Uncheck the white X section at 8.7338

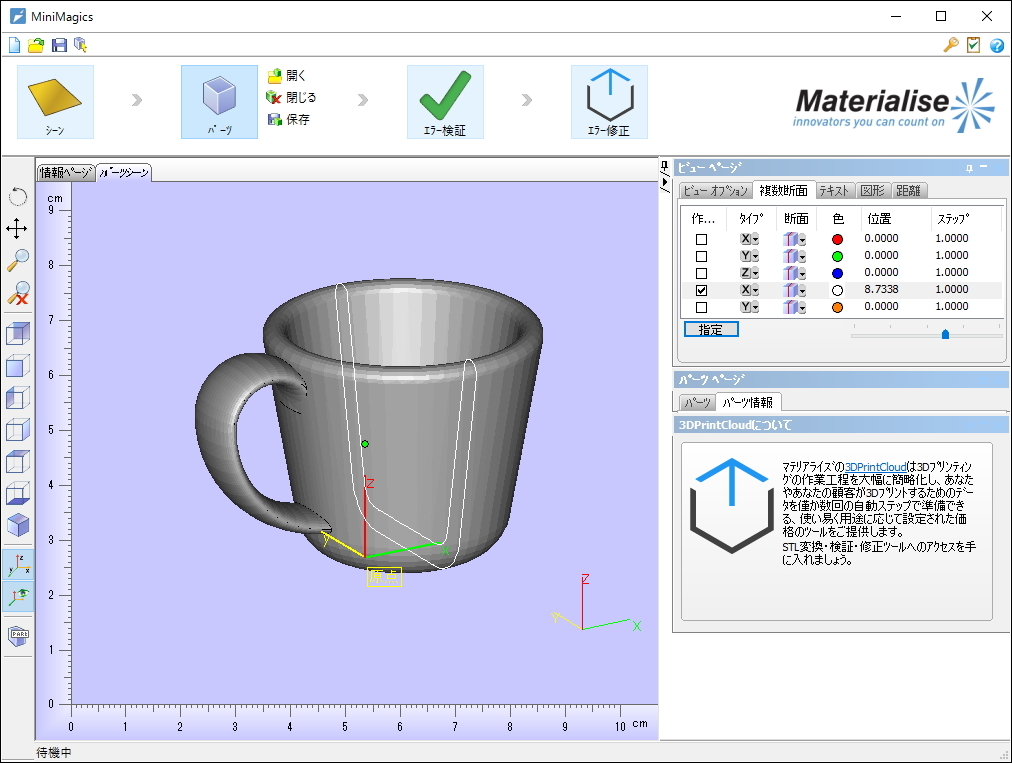click(702, 290)
